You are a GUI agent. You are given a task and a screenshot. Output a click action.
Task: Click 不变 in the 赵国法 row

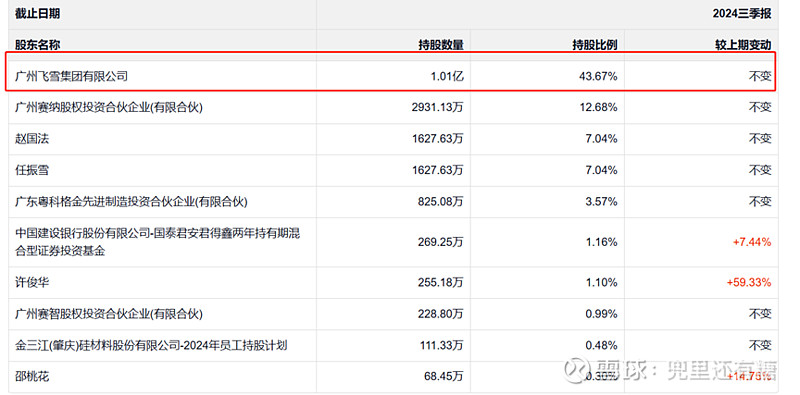pyautogui.click(x=760, y=139)
